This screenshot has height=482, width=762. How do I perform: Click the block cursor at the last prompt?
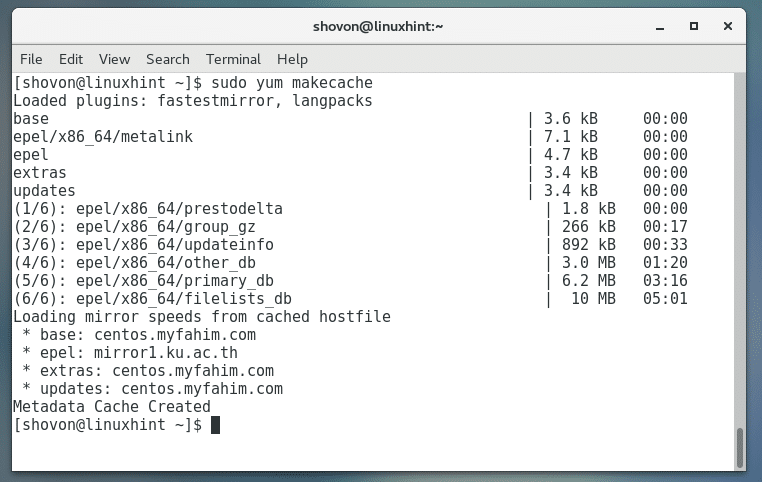coord(214,425)
